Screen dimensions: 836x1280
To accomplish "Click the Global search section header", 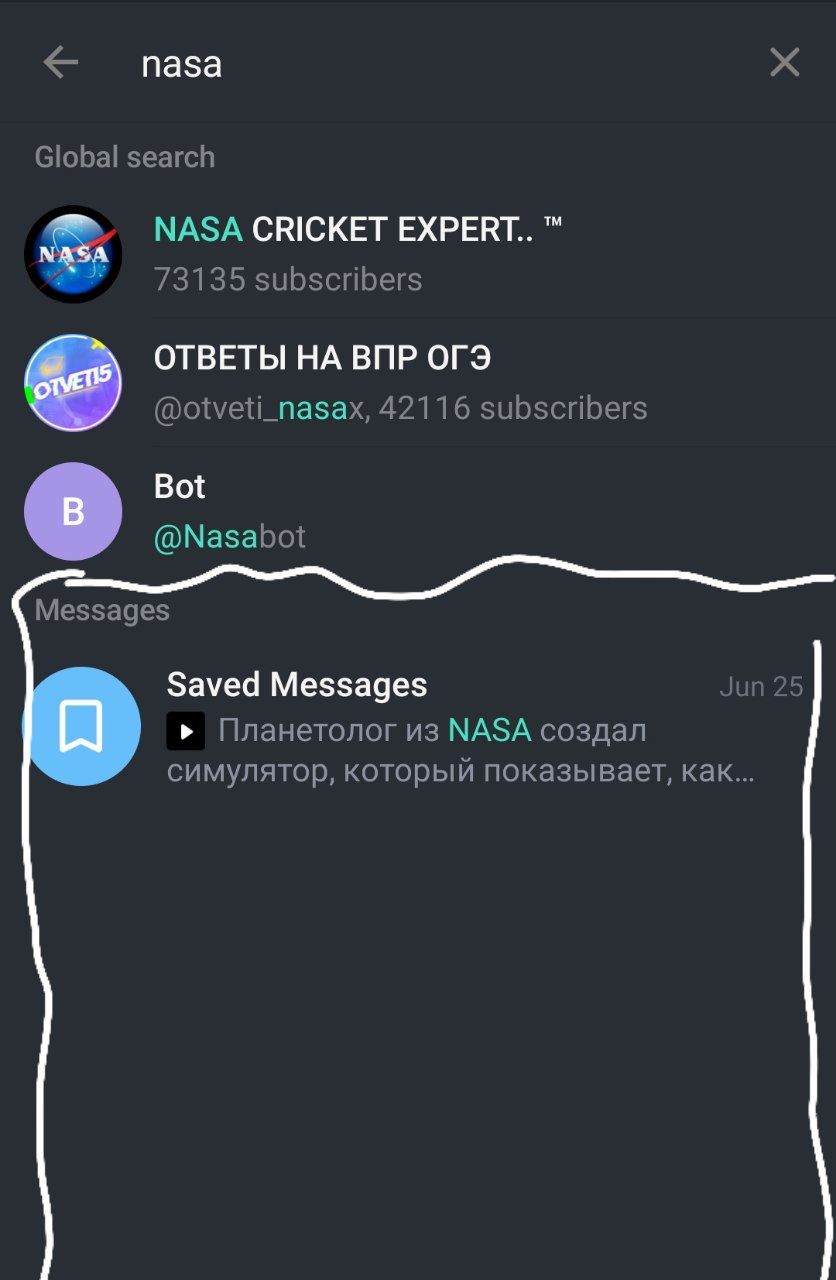I will pyautogui.click(x=125, y=157).
